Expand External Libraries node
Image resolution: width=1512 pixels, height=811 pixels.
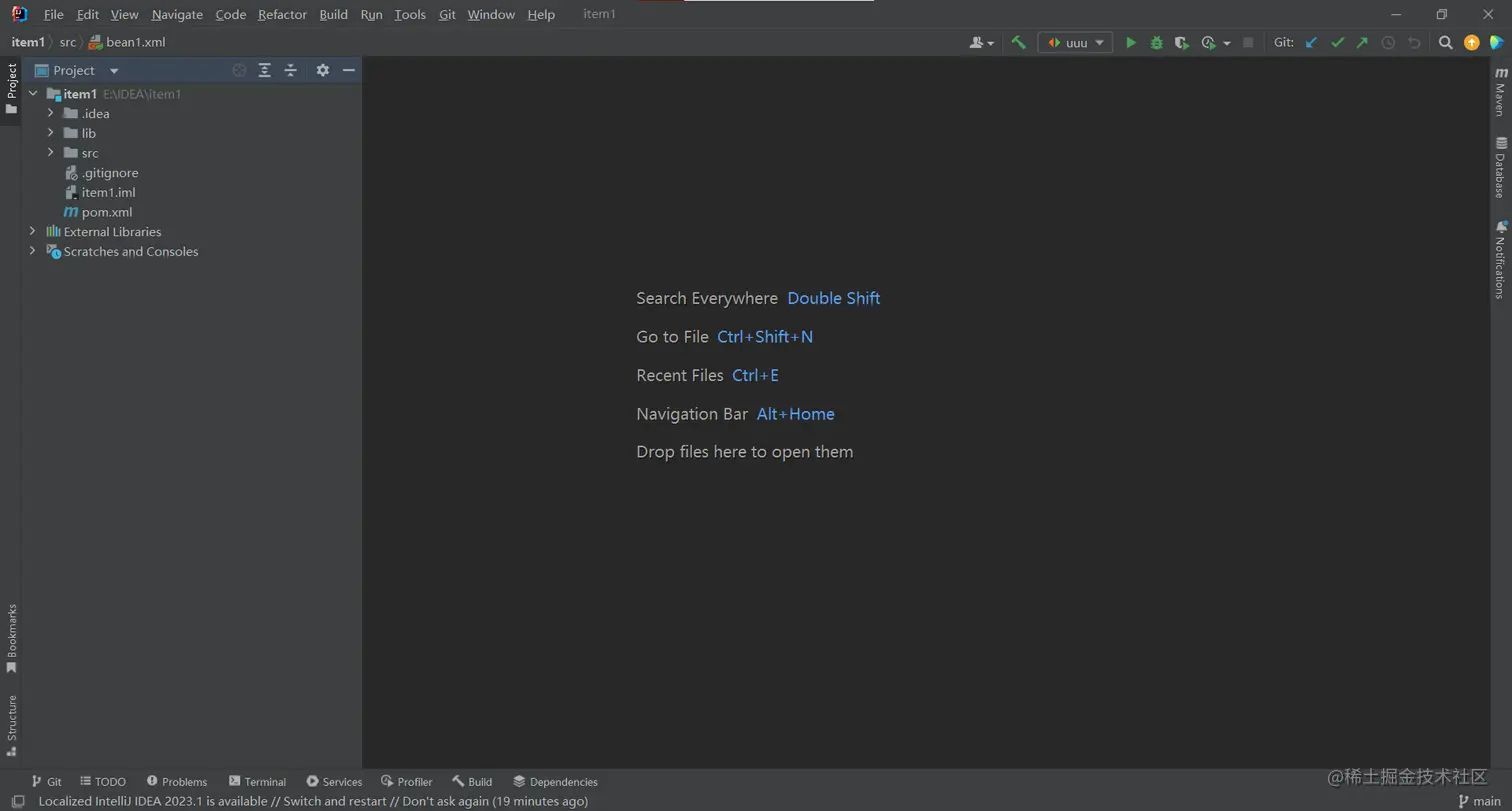[x=33, y=231]
